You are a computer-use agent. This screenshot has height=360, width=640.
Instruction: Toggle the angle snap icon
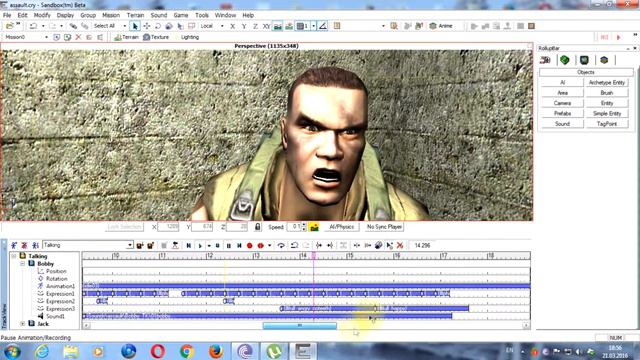coord(322,26)
